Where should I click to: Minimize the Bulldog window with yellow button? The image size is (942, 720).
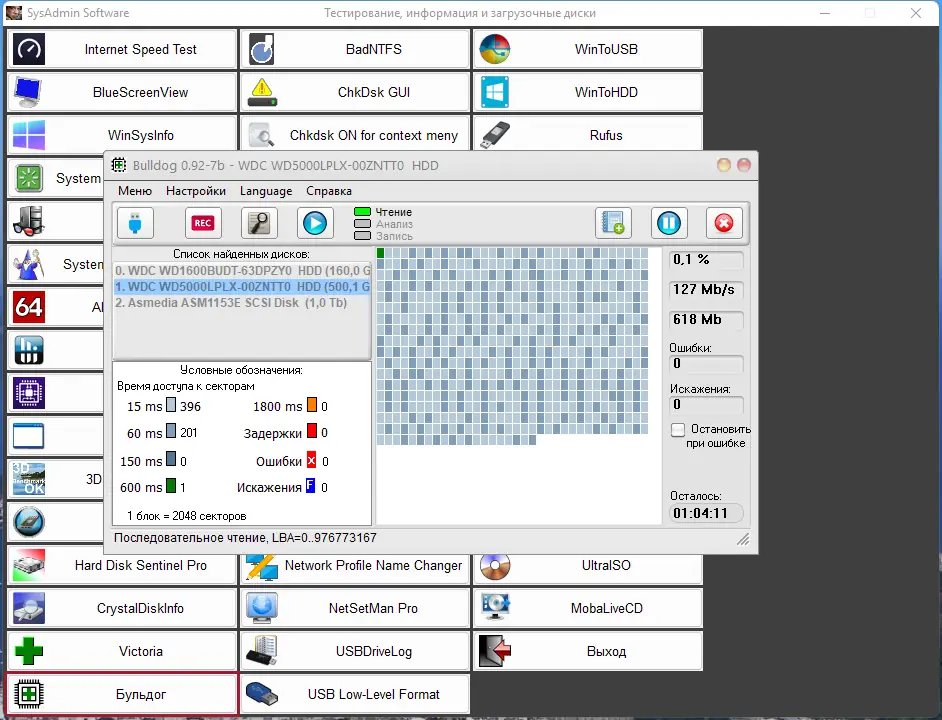723,165
